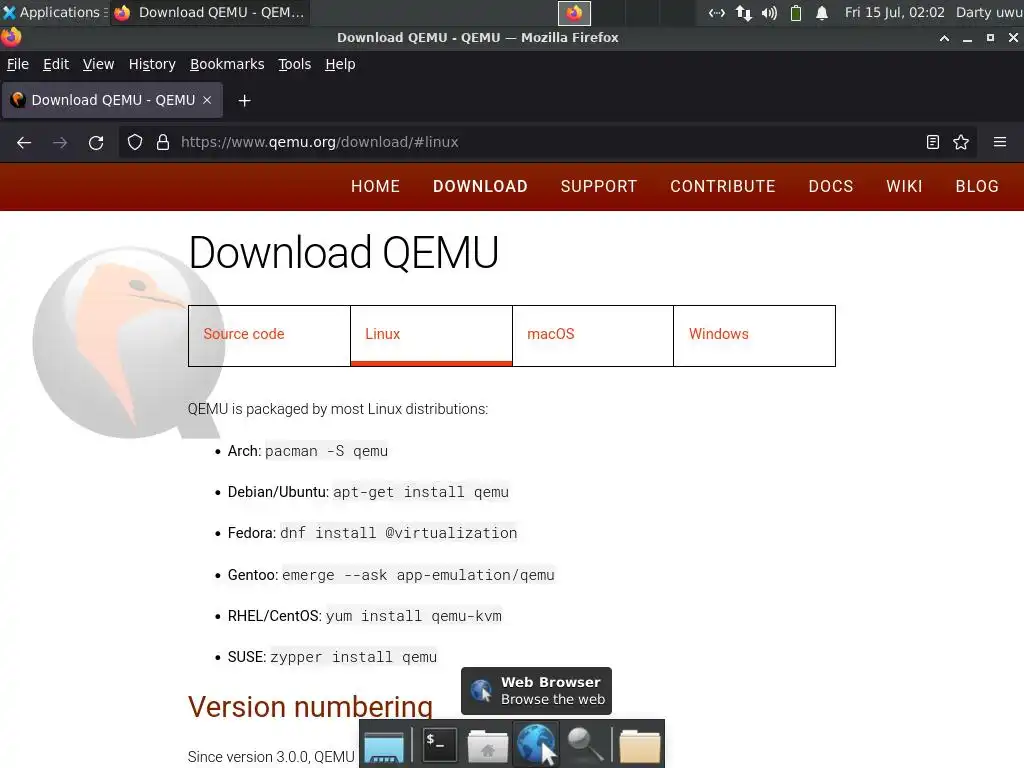The width and height of the screenshot is (1024, 768).
Task: Go back using the Firefox back arrow
Action: click(24, 142)
